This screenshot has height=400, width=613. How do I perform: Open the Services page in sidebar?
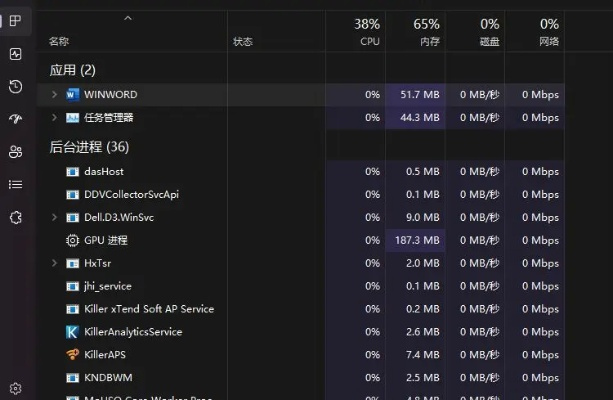[15, 217]
